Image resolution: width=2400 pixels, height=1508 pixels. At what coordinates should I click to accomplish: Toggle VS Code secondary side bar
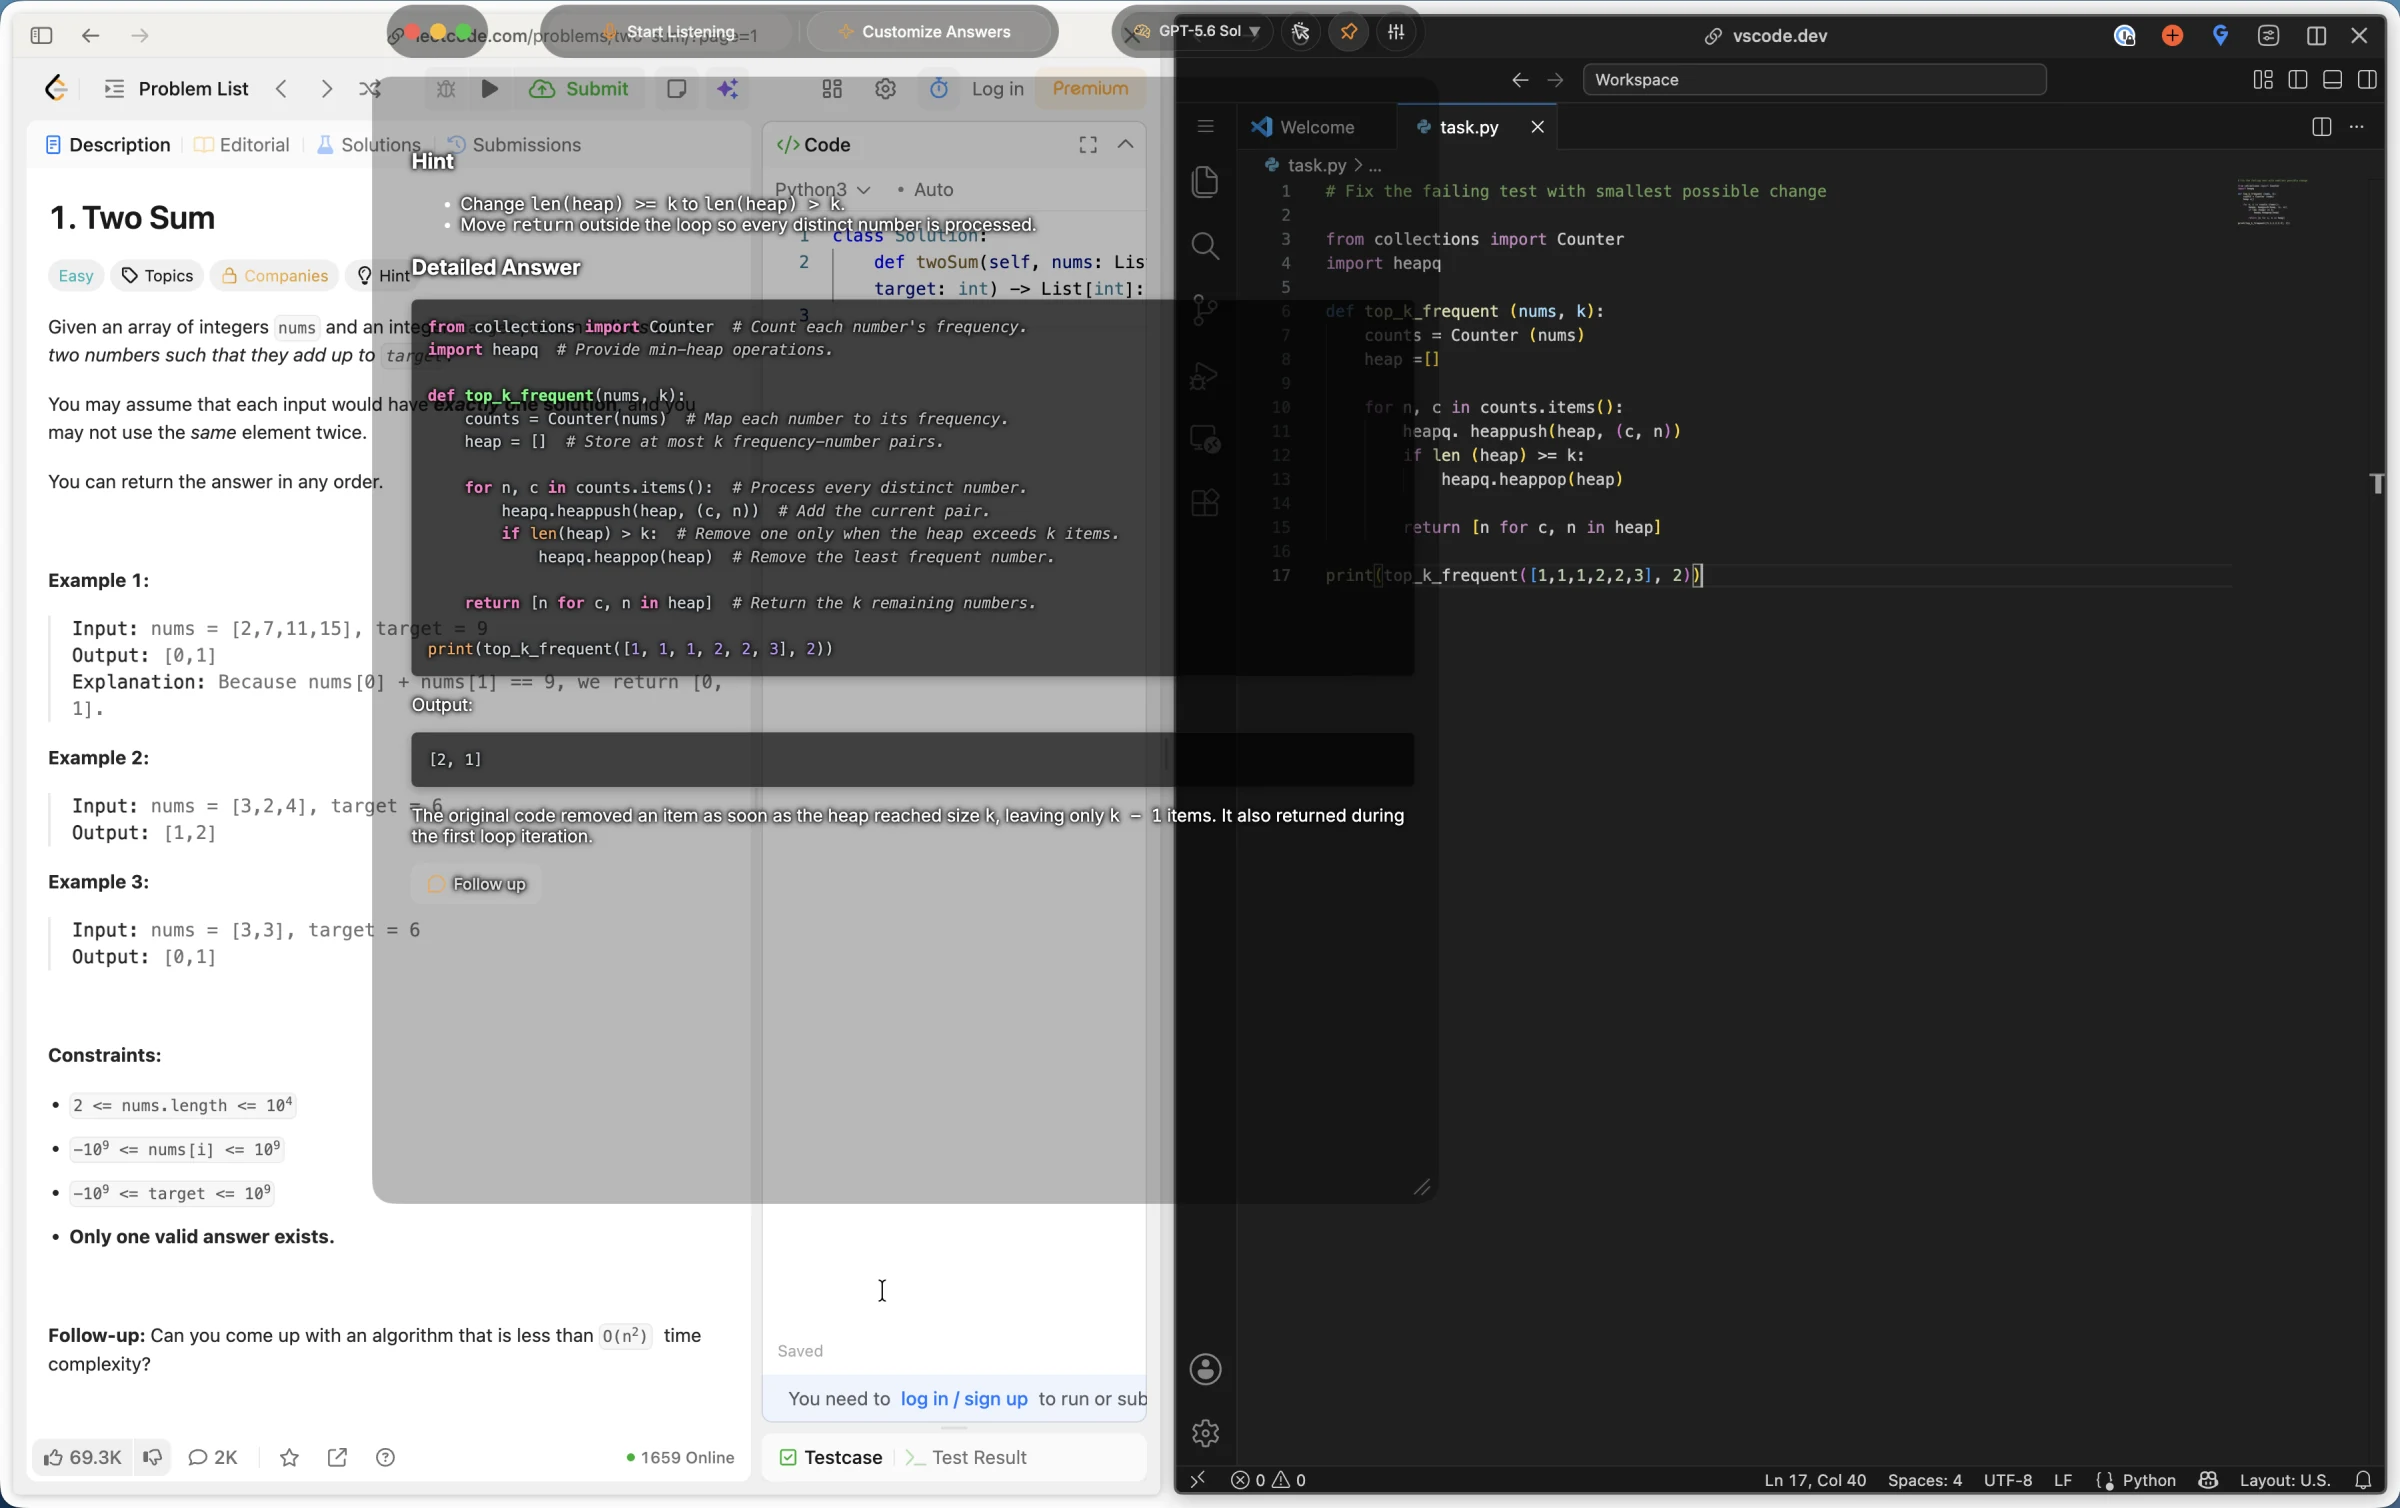[2367, 80]
